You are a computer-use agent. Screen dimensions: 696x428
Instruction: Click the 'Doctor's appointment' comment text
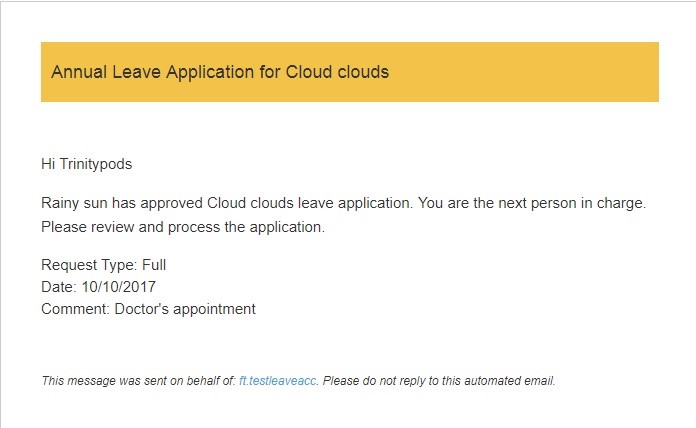click(185, 309)
